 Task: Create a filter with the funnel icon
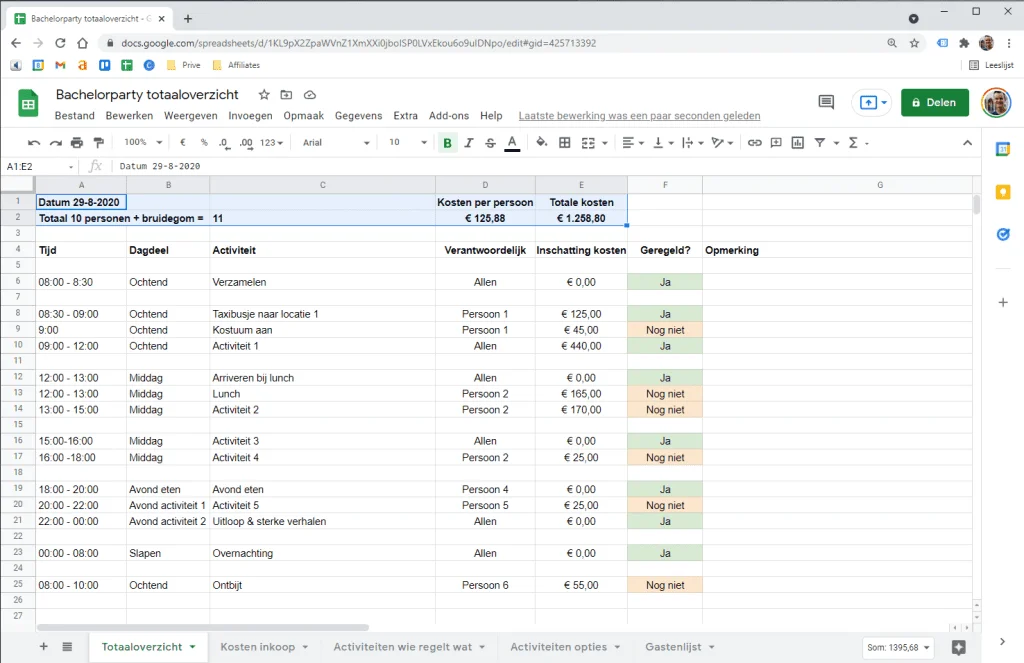[x=820, y=143]
